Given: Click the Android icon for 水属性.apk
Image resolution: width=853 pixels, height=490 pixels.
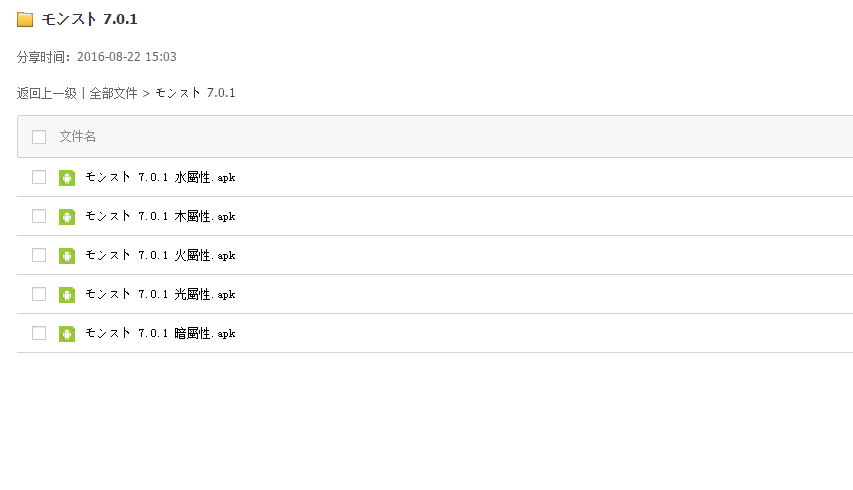Looking at the screenshot, I should pos(67,178).
